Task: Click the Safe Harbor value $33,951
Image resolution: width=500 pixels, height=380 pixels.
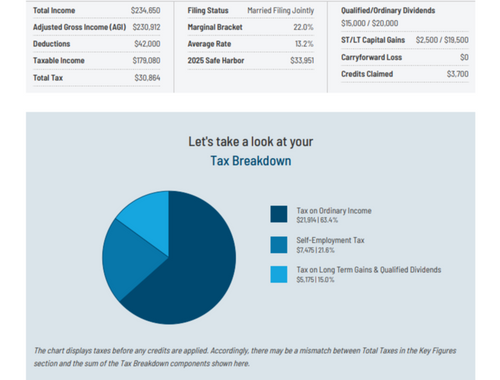Action: [302, 60]
